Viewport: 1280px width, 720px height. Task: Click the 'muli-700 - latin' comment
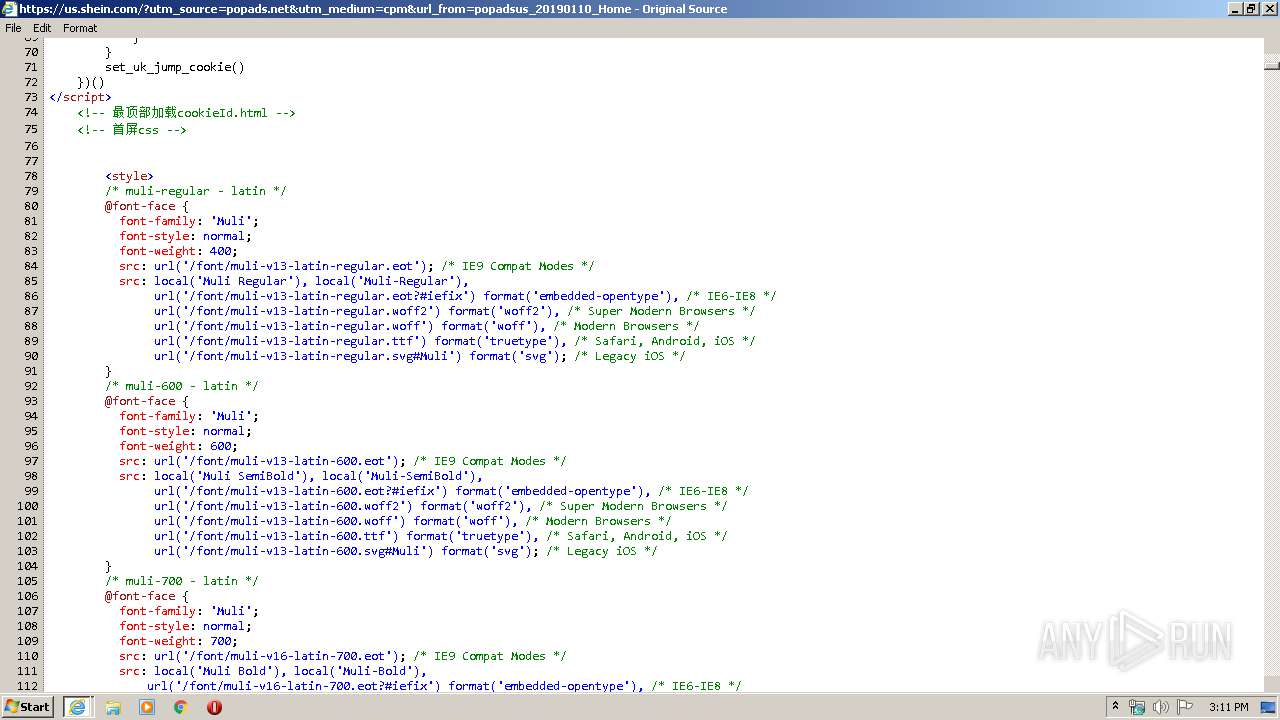(x=182, y=581)
